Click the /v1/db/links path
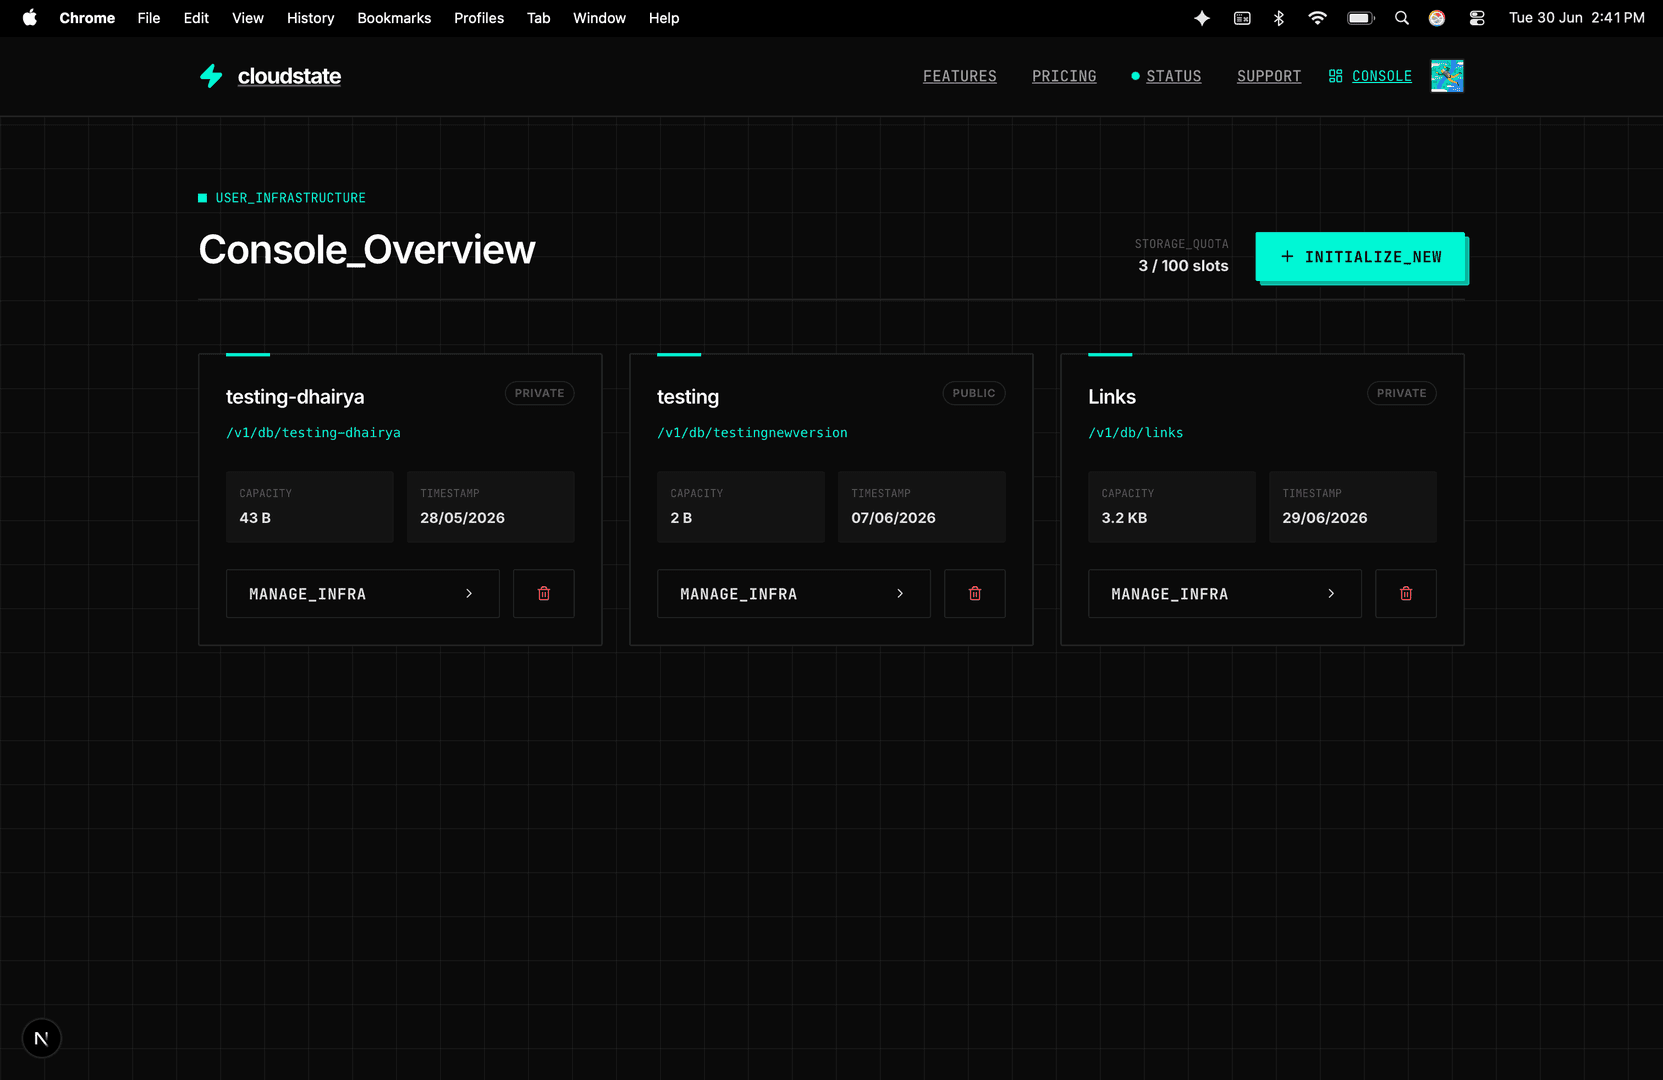 pos(1136,433)
